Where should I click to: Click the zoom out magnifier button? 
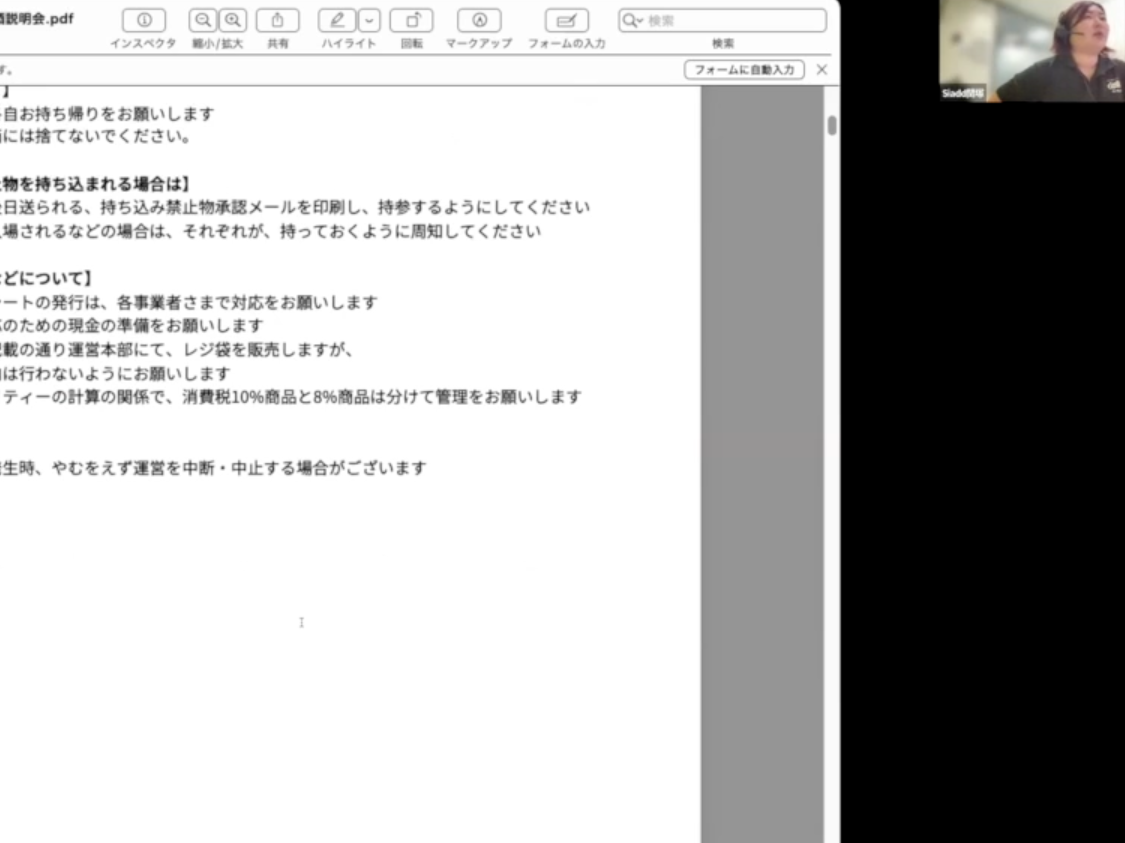pos(204,21)
